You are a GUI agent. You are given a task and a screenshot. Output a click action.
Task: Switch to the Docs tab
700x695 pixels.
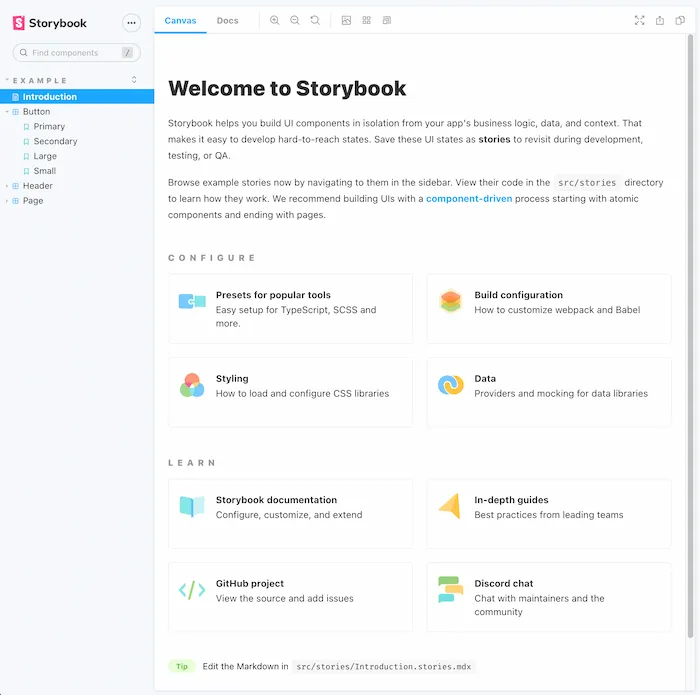tap(228, 21)
